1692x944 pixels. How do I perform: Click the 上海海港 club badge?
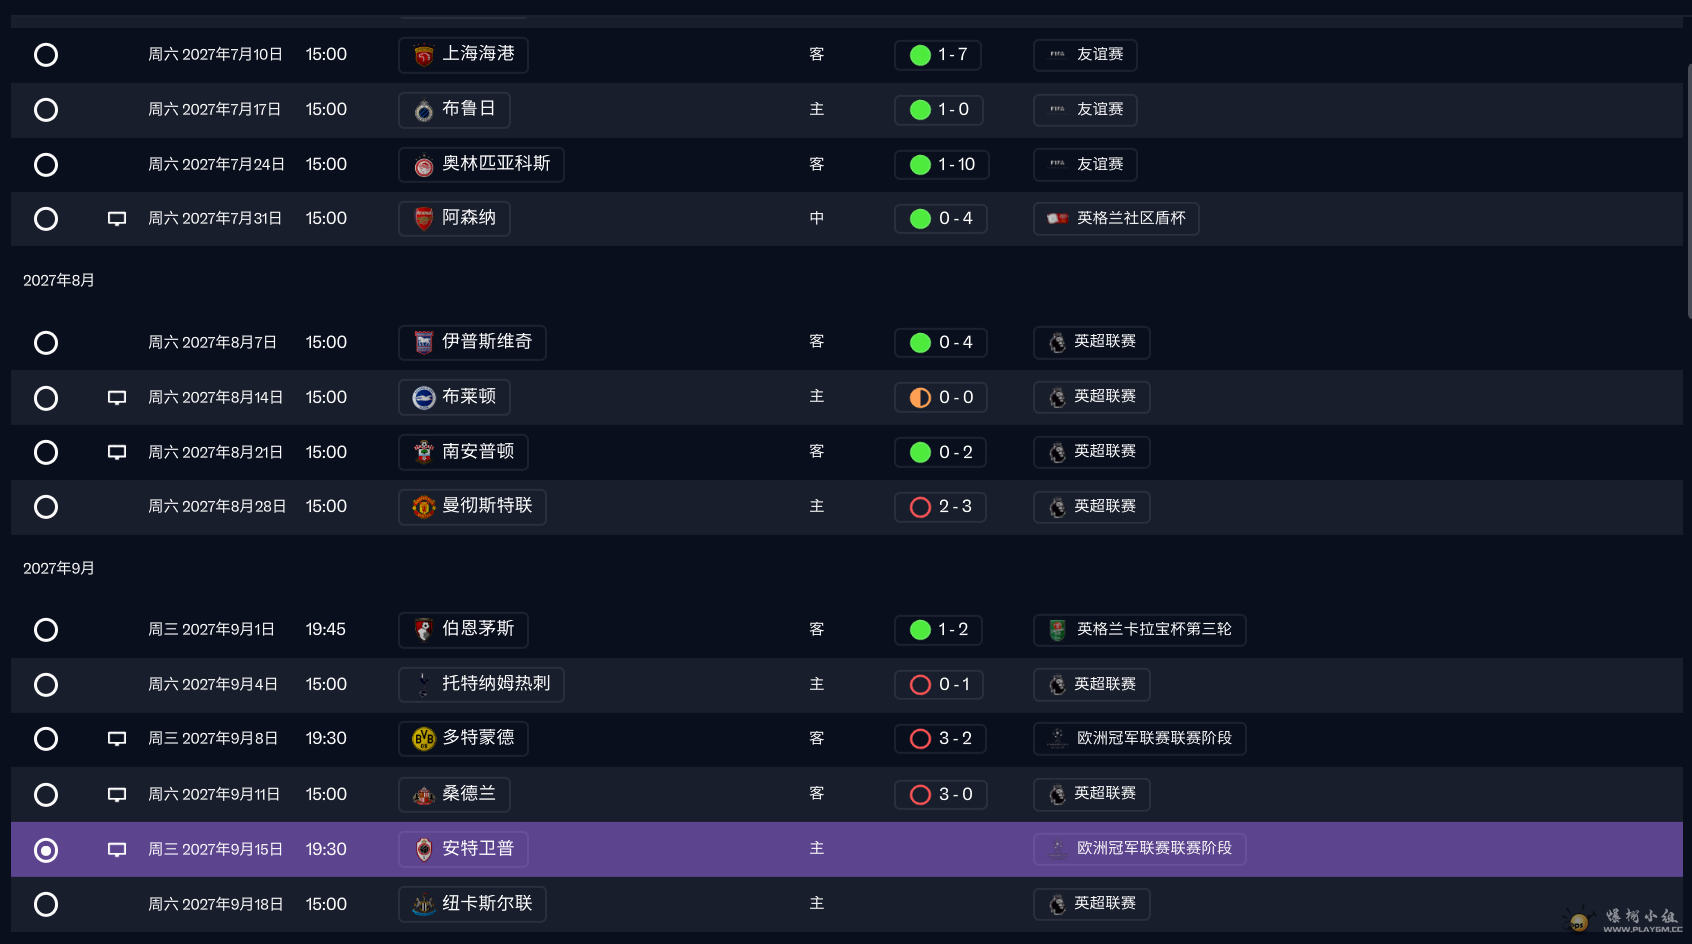424,55
